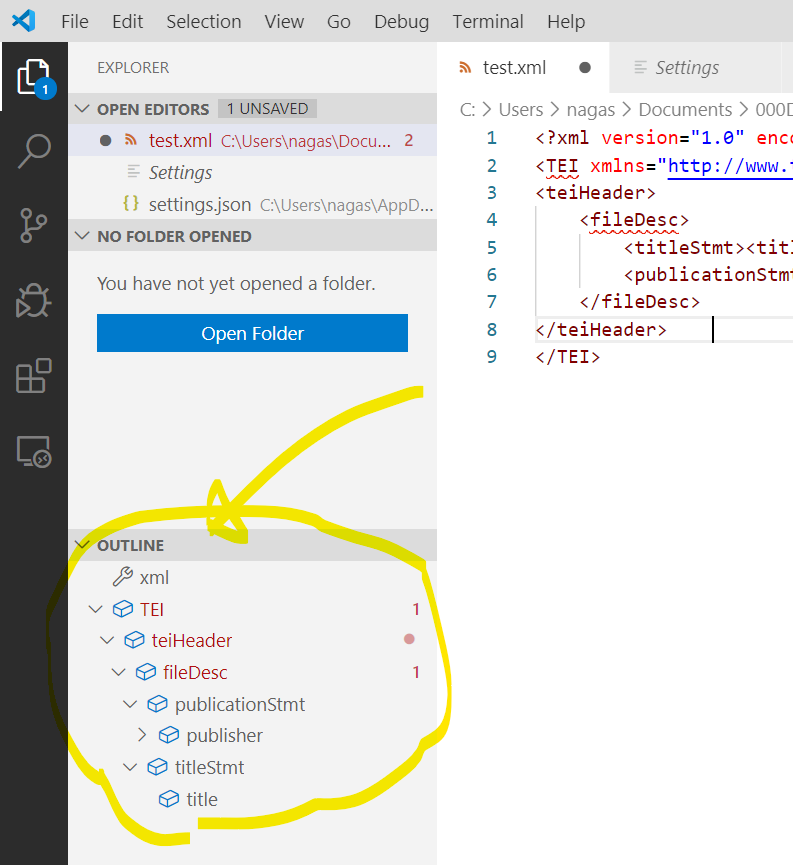Viewport: 793px width, 865px height.
Task: Switch to the test.xml editor tab
Action: pos(524,67)
